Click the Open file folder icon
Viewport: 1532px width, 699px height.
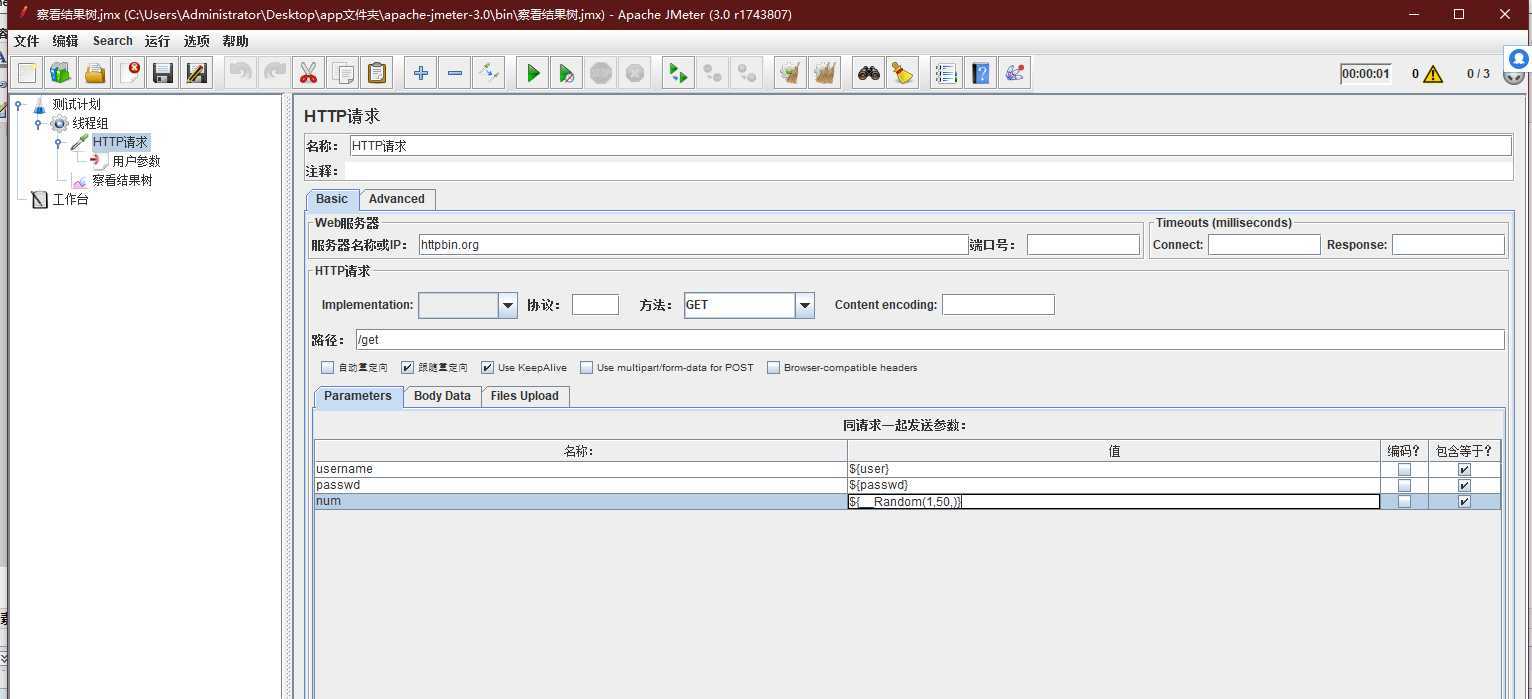click(95, 73)
